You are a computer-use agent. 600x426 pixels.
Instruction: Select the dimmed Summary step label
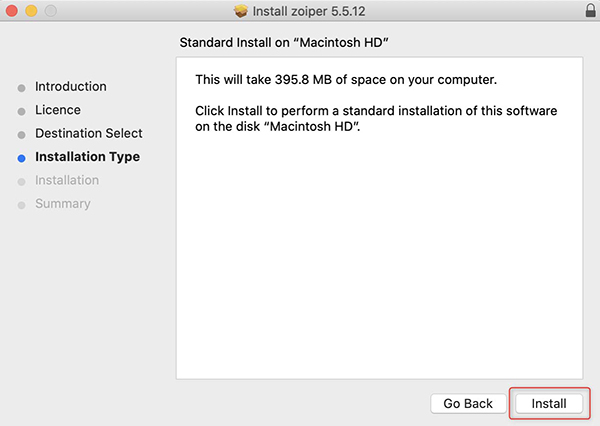pos(62,204)
